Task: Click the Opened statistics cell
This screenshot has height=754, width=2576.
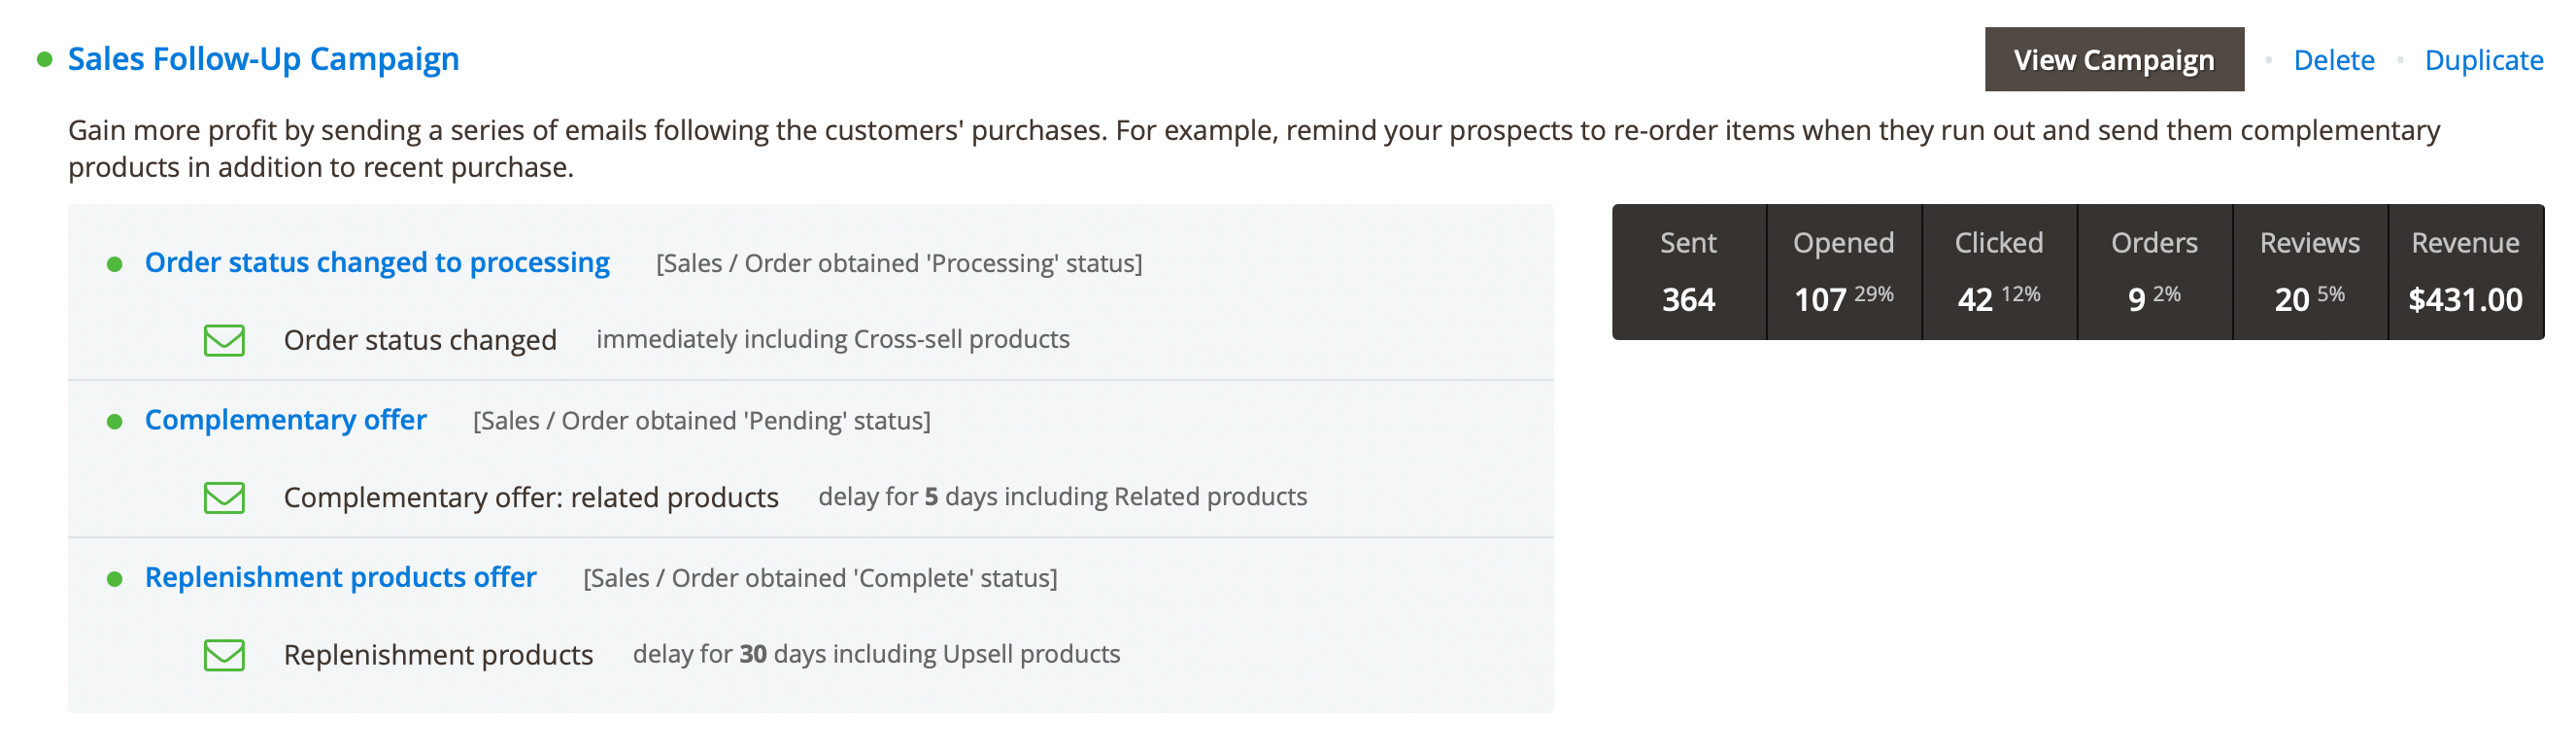Action: tap(1843, 272)
